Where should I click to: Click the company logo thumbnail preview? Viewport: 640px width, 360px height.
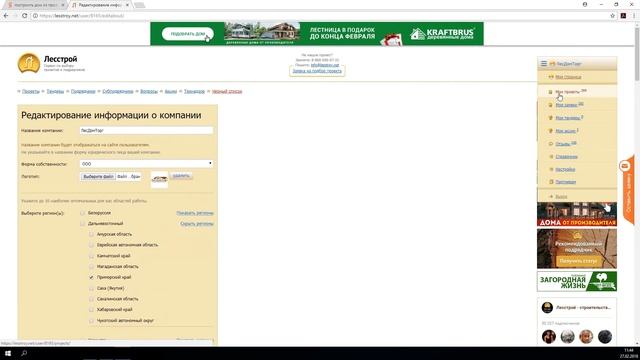tap(159, 179)
